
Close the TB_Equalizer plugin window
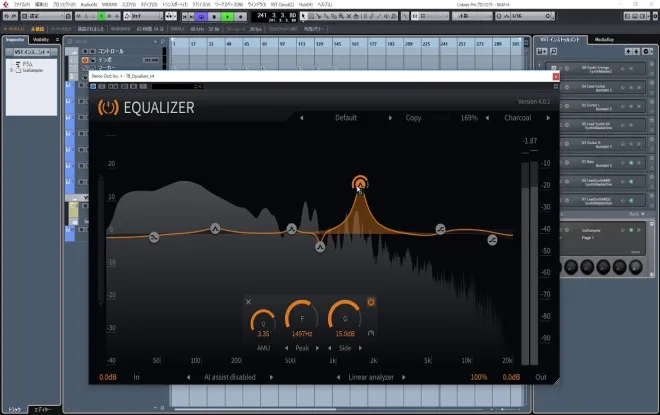(556, 76)
